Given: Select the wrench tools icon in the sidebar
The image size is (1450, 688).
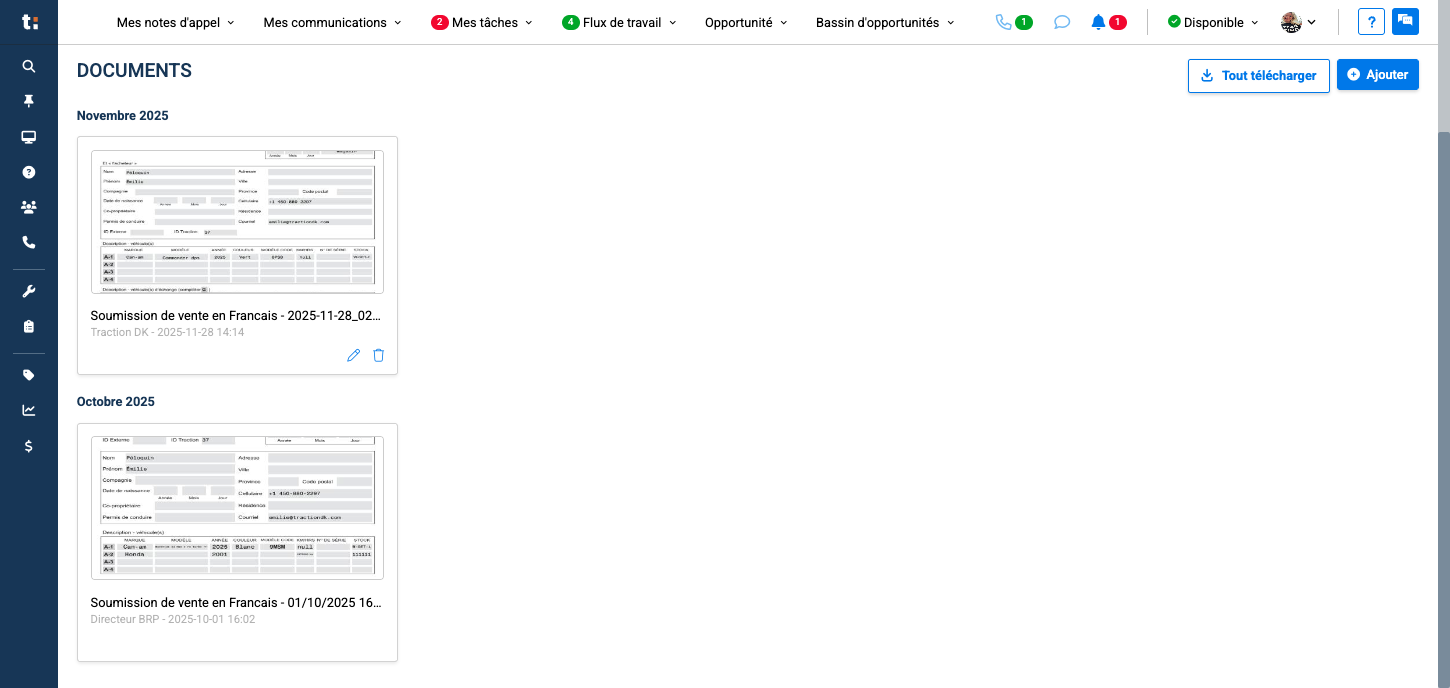Looking at the screenshot, I should pos(28,290).
